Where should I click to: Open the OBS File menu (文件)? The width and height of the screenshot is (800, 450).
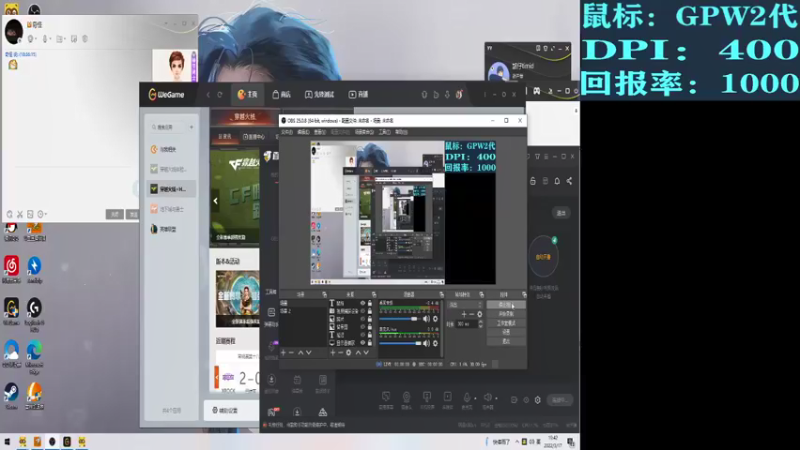(287, 132)
